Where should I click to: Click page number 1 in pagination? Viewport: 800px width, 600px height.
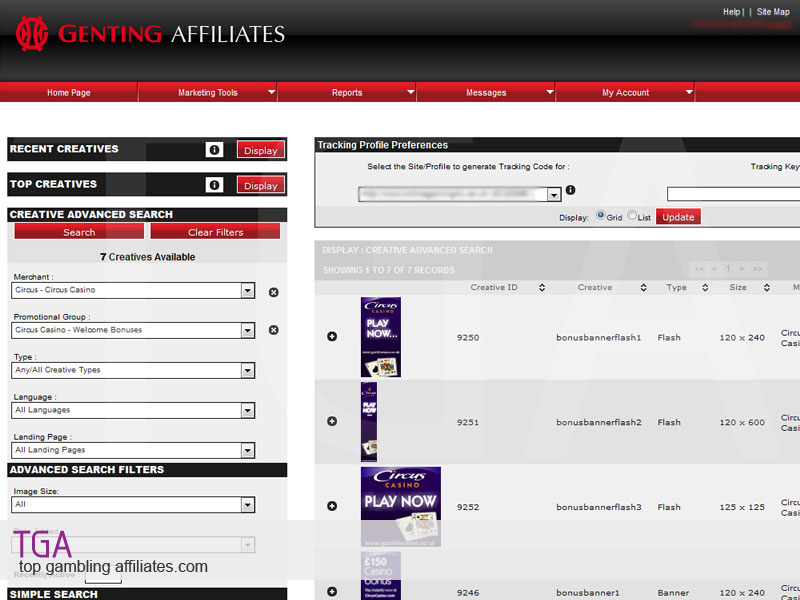coord(728,268)
